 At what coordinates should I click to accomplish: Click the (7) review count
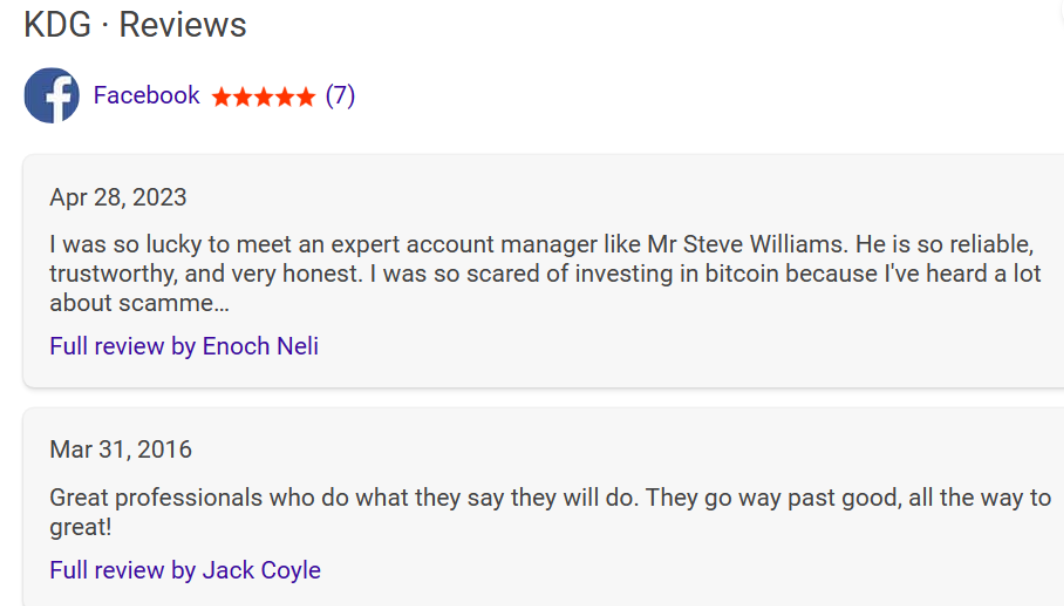point(340,96)
